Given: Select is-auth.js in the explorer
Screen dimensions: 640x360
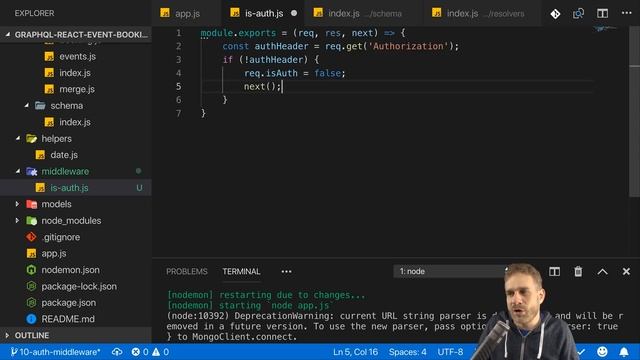Looking at the screenshot, I should (x=69, y=188).
